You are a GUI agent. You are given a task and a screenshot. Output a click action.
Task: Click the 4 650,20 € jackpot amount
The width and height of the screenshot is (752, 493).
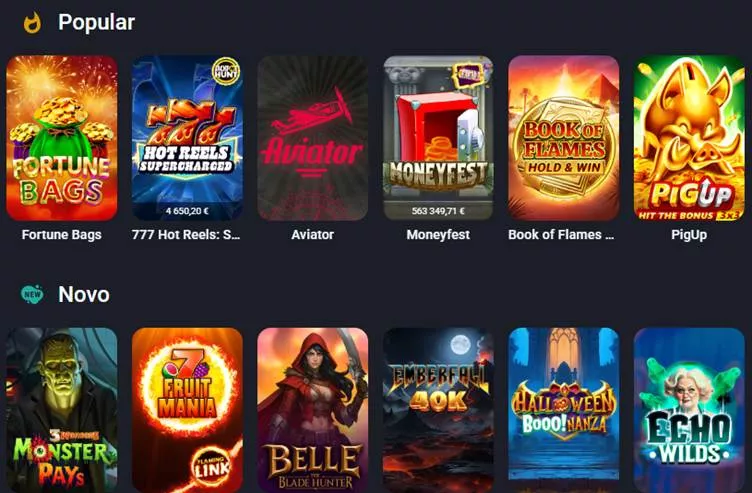(x=187, y=211)
